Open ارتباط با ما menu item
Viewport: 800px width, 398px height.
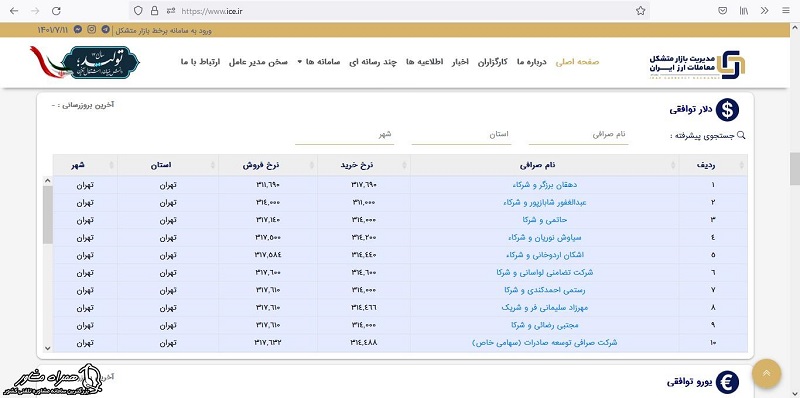(x=200, y=62)
